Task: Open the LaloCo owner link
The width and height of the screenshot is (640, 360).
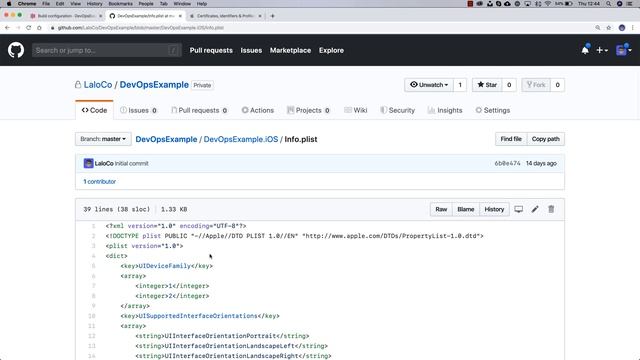Action: 98,85
